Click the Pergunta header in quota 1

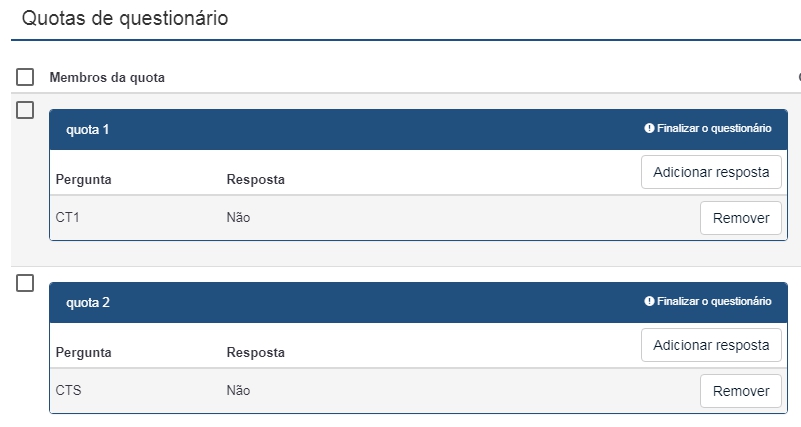click(83, 180)
